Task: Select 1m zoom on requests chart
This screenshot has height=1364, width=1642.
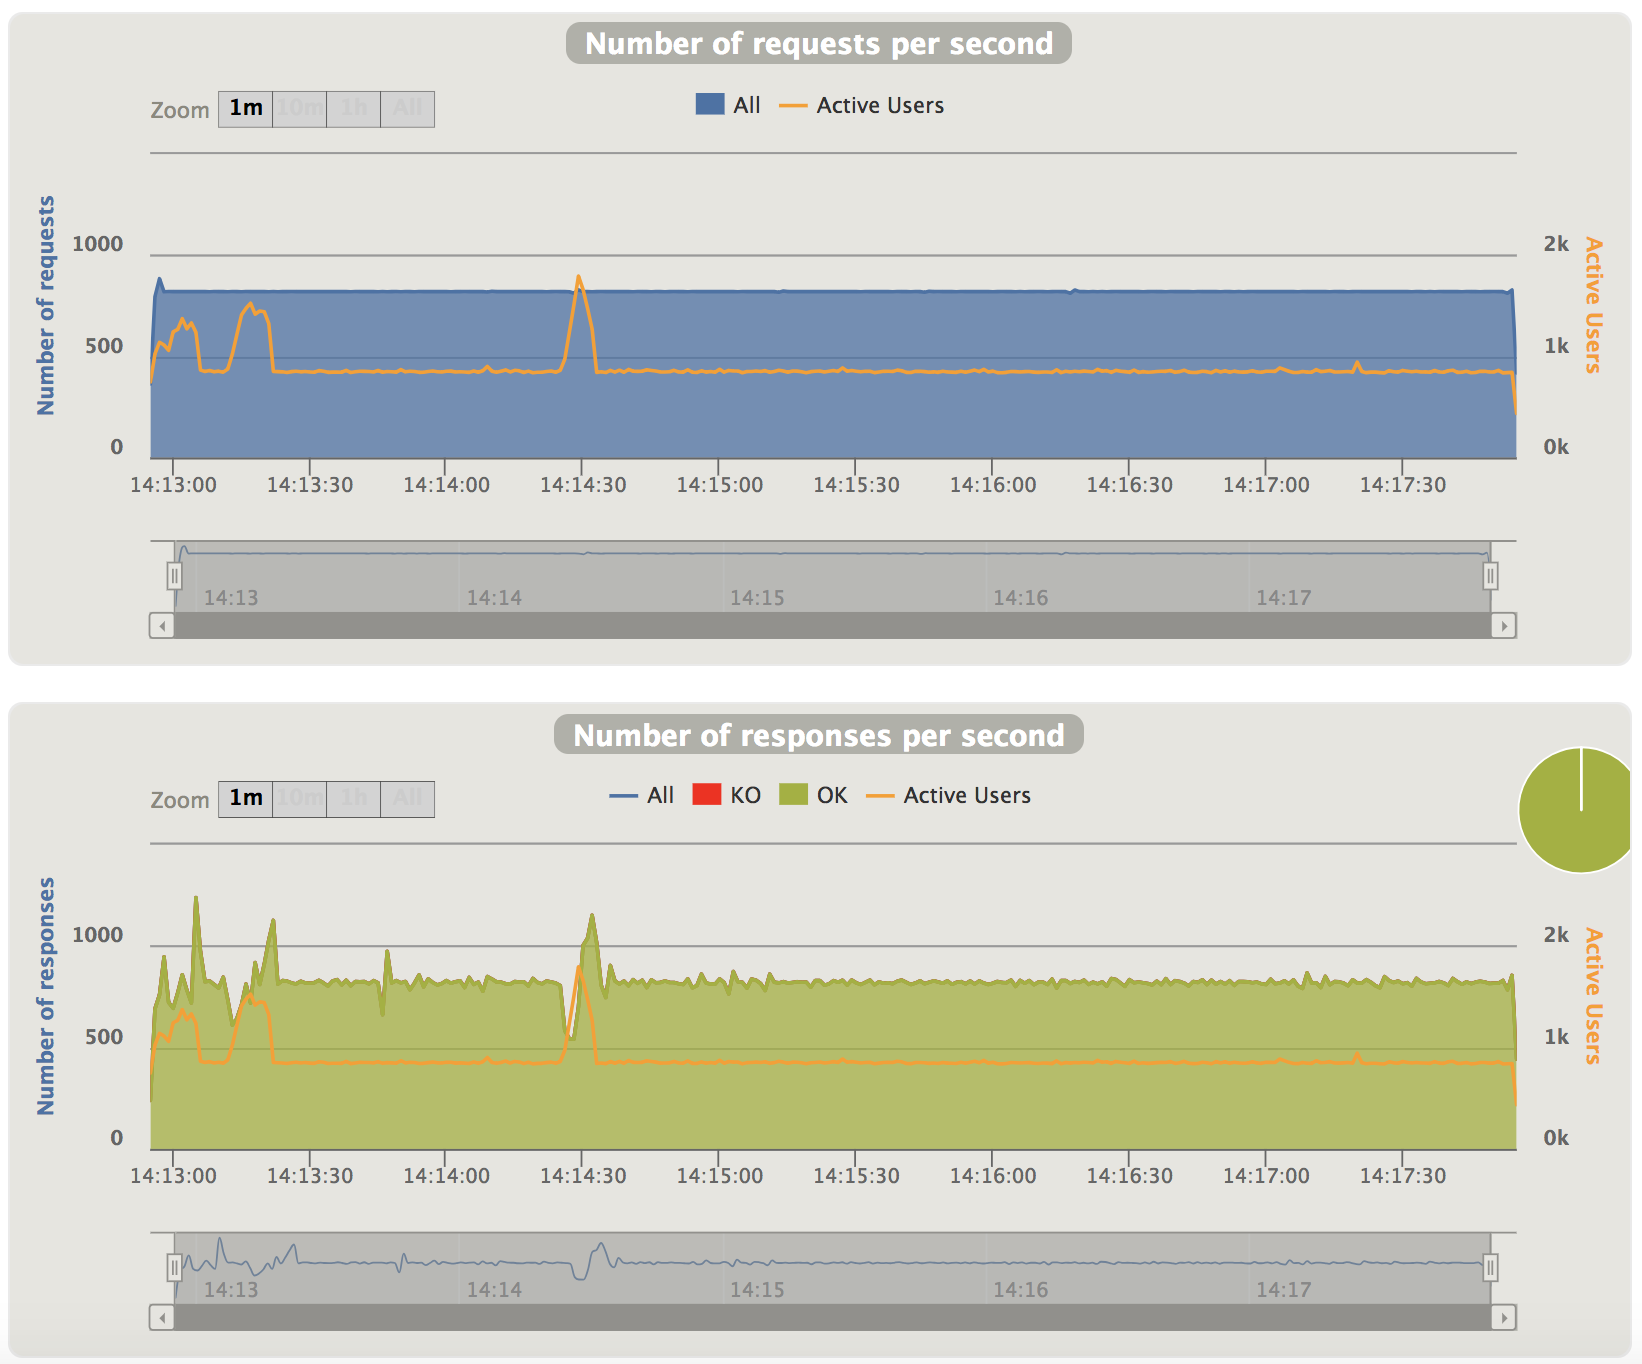Action: click(246, 108)
